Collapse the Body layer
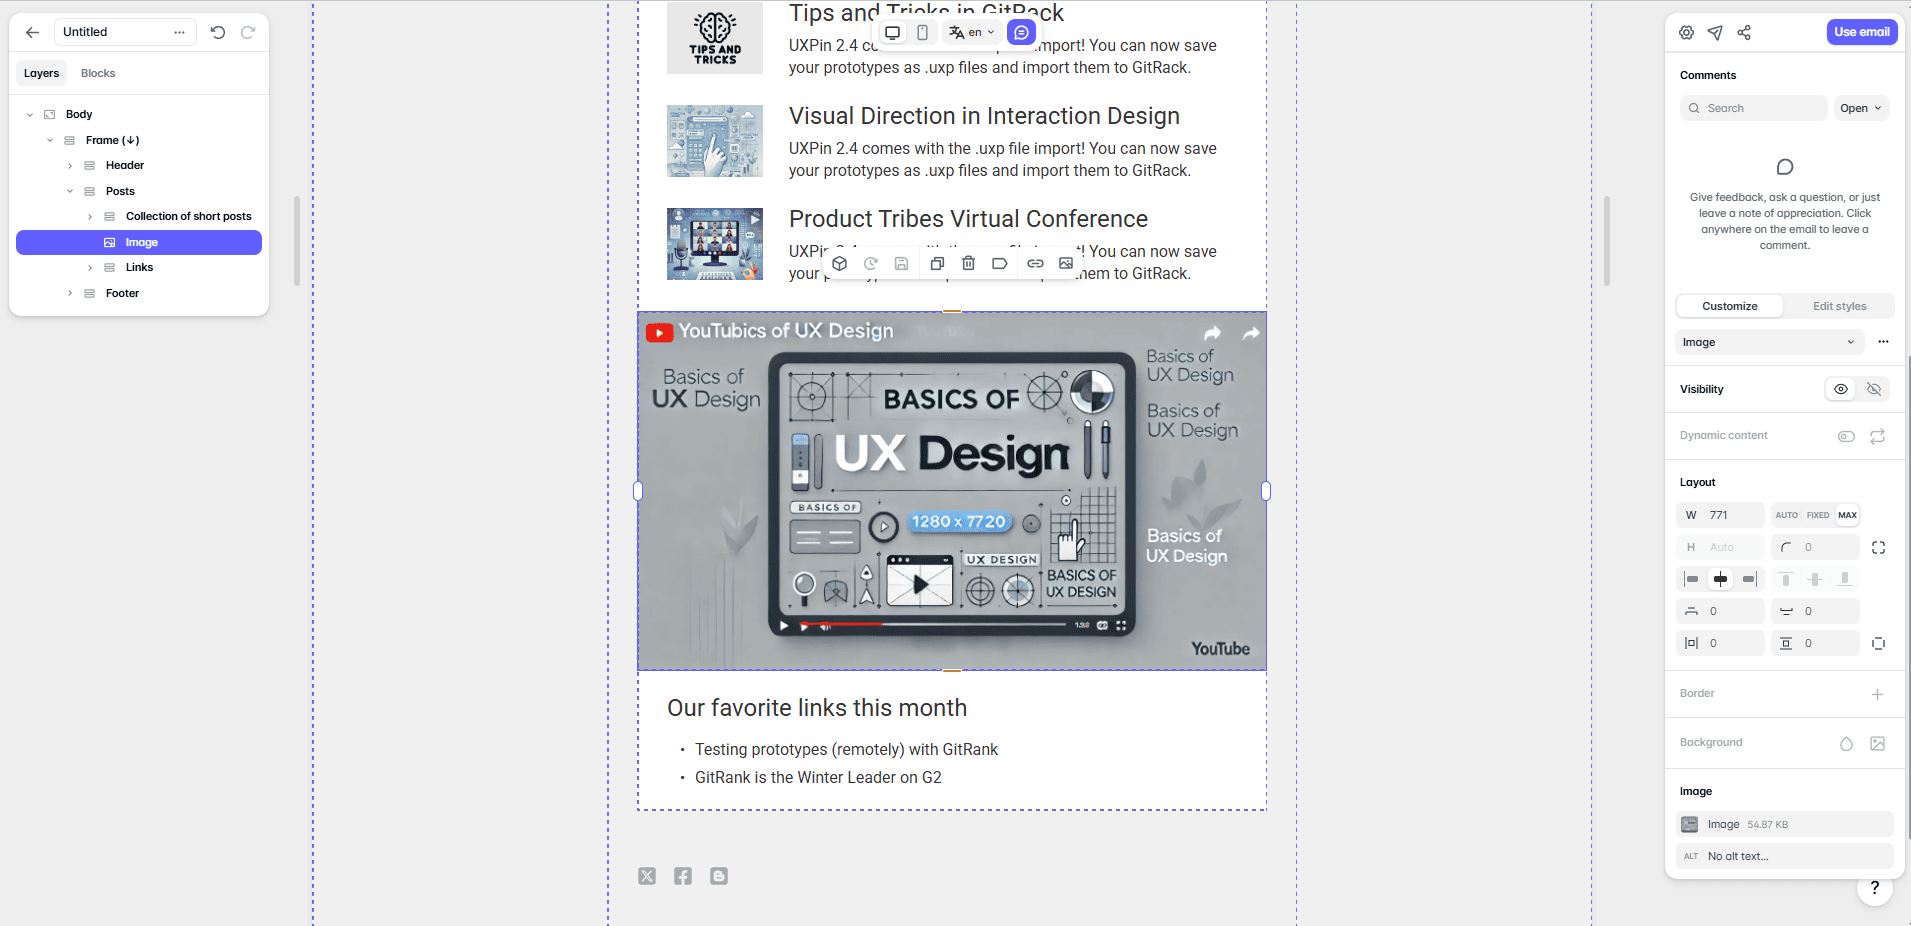Screen dimensions: 1911x926 (x=30, y=115)
